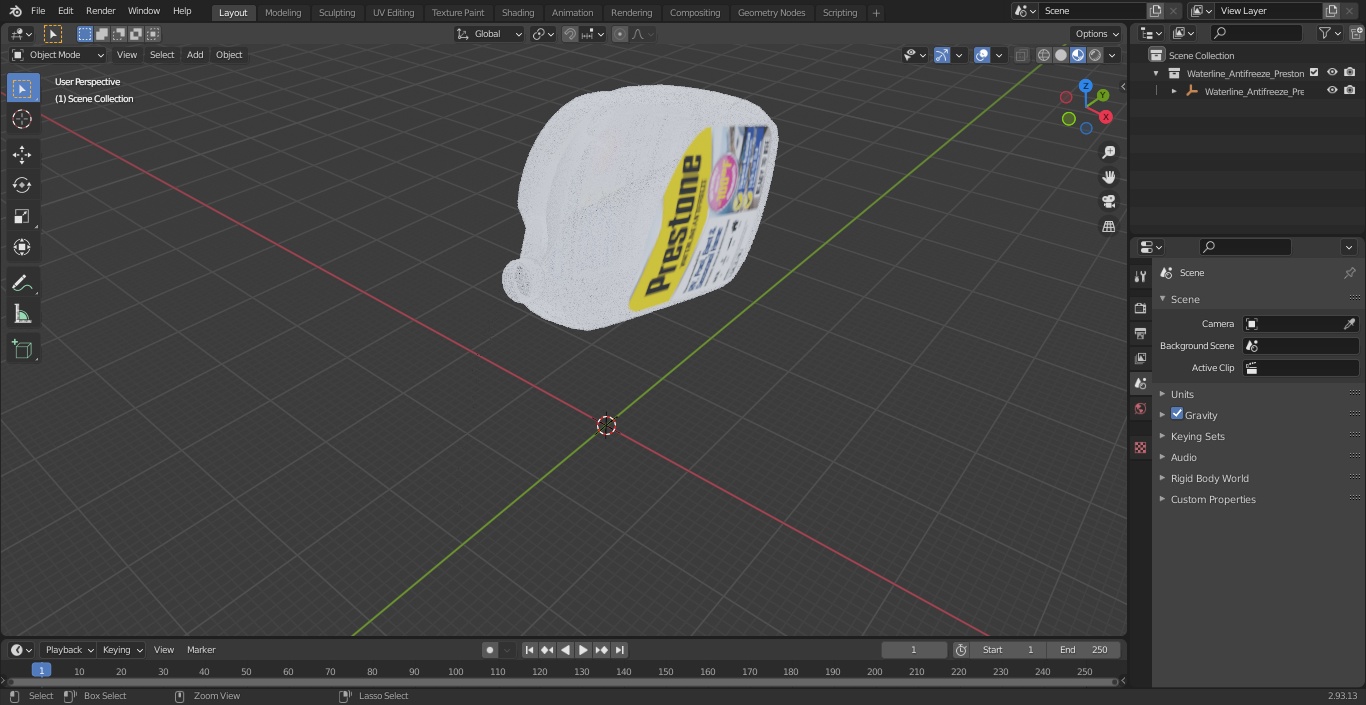Open the Tool properties tab

tap(1140, 276)
